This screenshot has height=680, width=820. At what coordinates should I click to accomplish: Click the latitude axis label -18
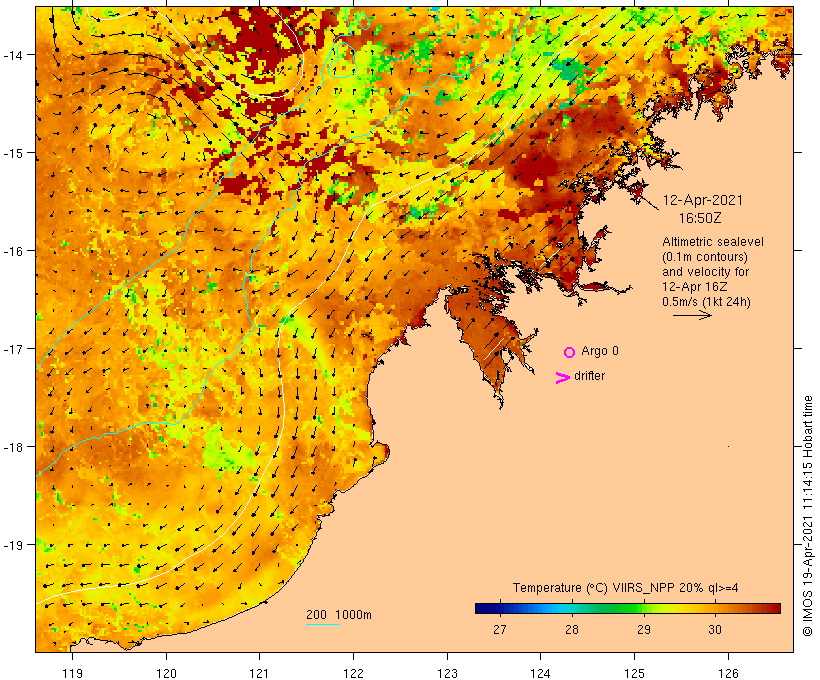pos(12,447)
